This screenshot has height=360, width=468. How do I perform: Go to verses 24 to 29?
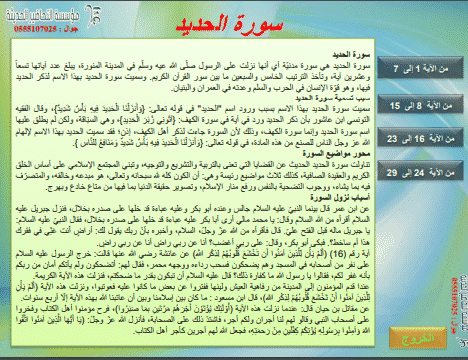[420, 172]
